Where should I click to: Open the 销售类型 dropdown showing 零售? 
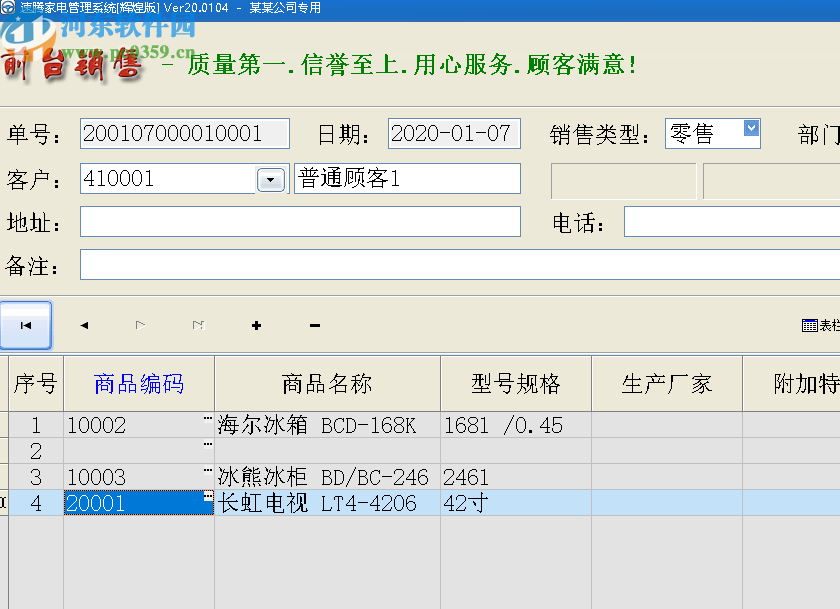click(x=752, y=131)
